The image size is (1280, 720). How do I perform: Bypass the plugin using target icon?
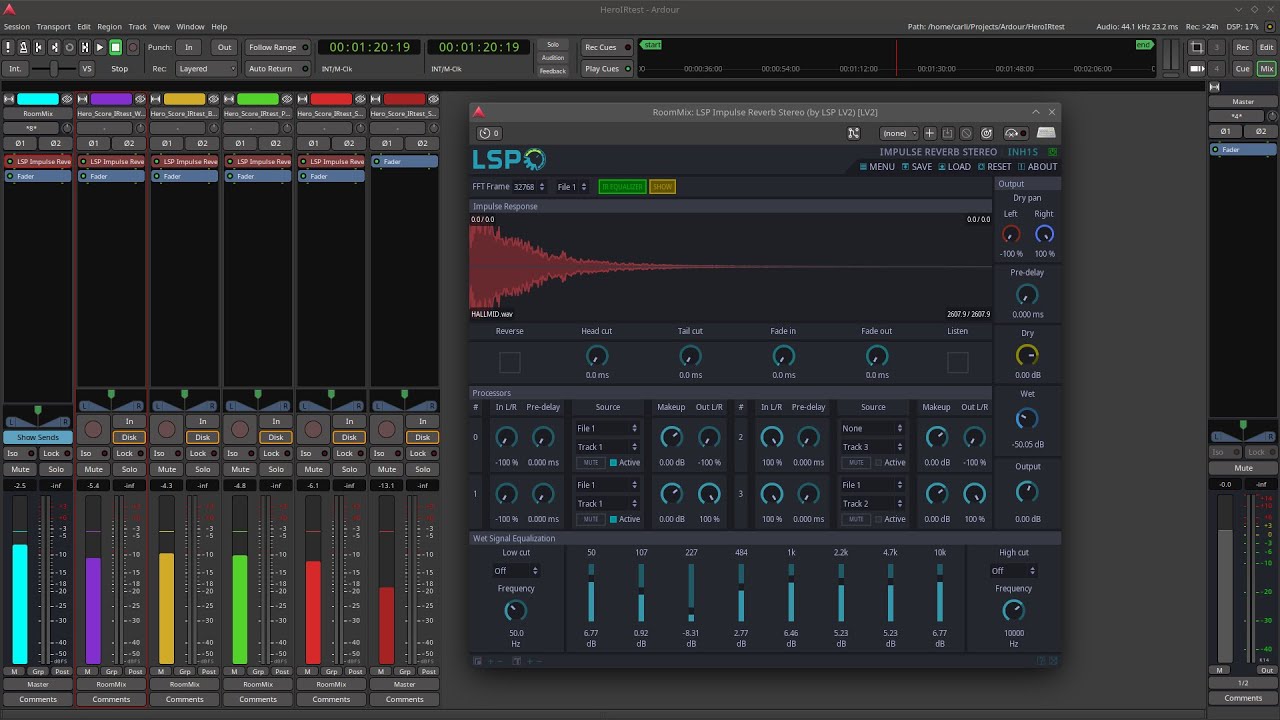986,133
